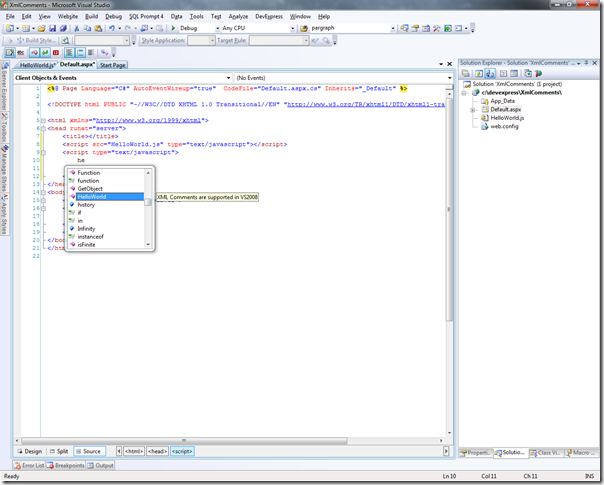Open the Client Objects & Events dropdown
The height and width of the screenshot is (485, 604).
tap(228, 78)
